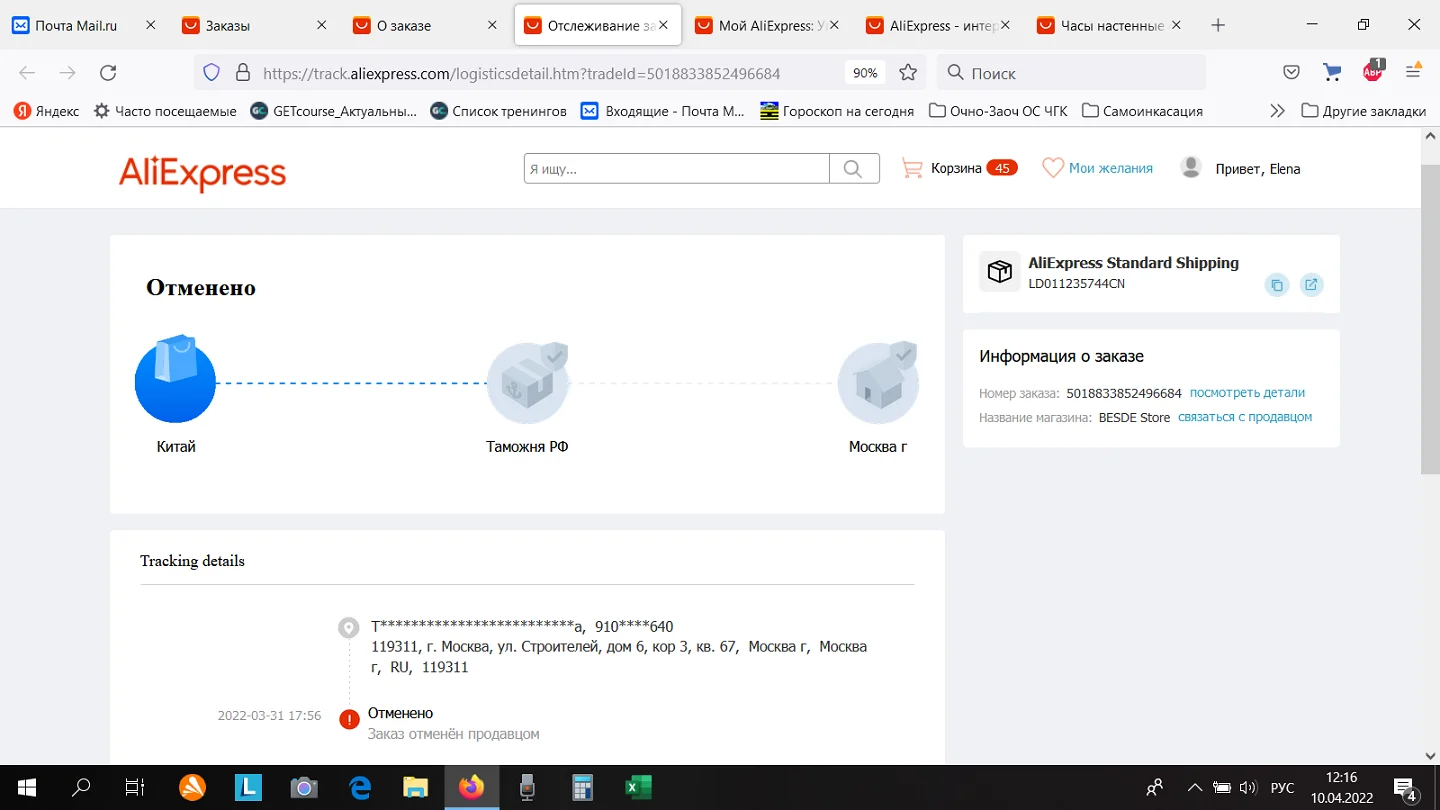Show tracking protection shield info
The width and height of the screenshot is (1440, 810).
(x=211, y=72)
